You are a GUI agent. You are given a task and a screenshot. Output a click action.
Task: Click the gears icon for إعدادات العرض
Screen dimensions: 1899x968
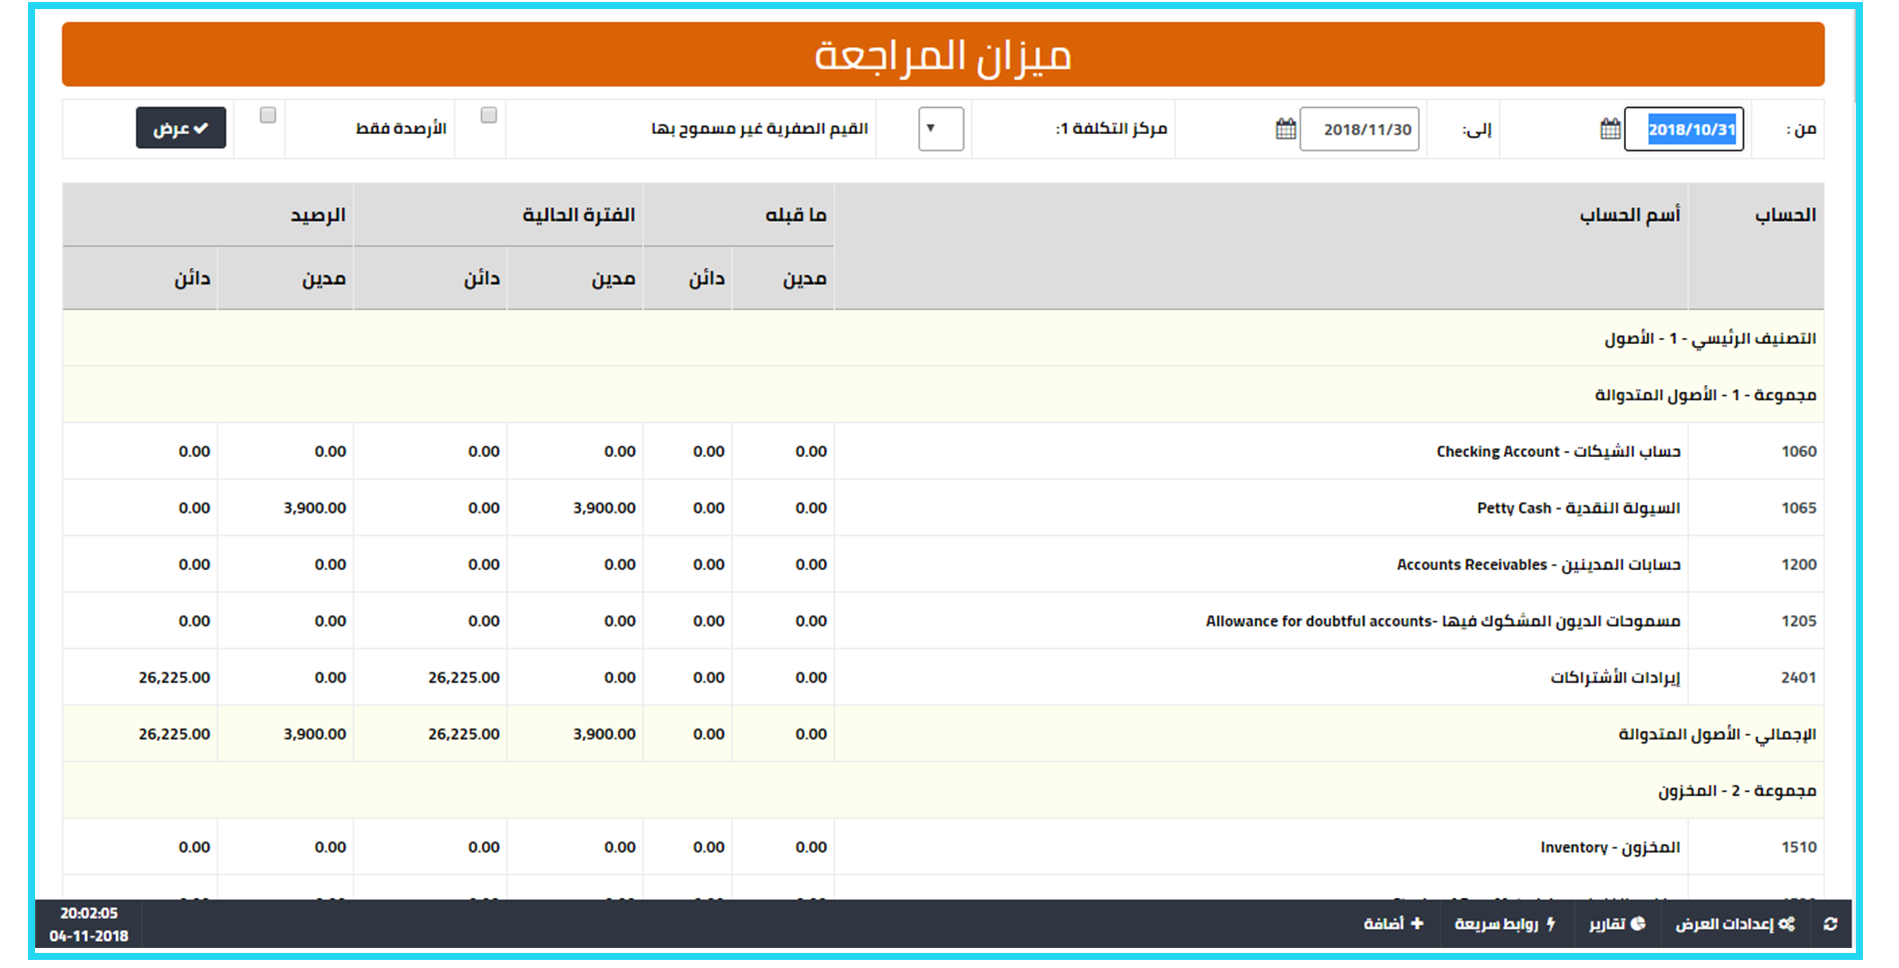click(1786, 924)
